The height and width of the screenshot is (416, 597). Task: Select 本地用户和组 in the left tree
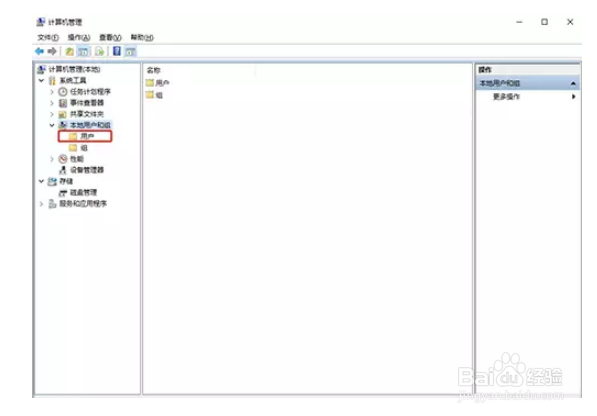tap(90, 125)
